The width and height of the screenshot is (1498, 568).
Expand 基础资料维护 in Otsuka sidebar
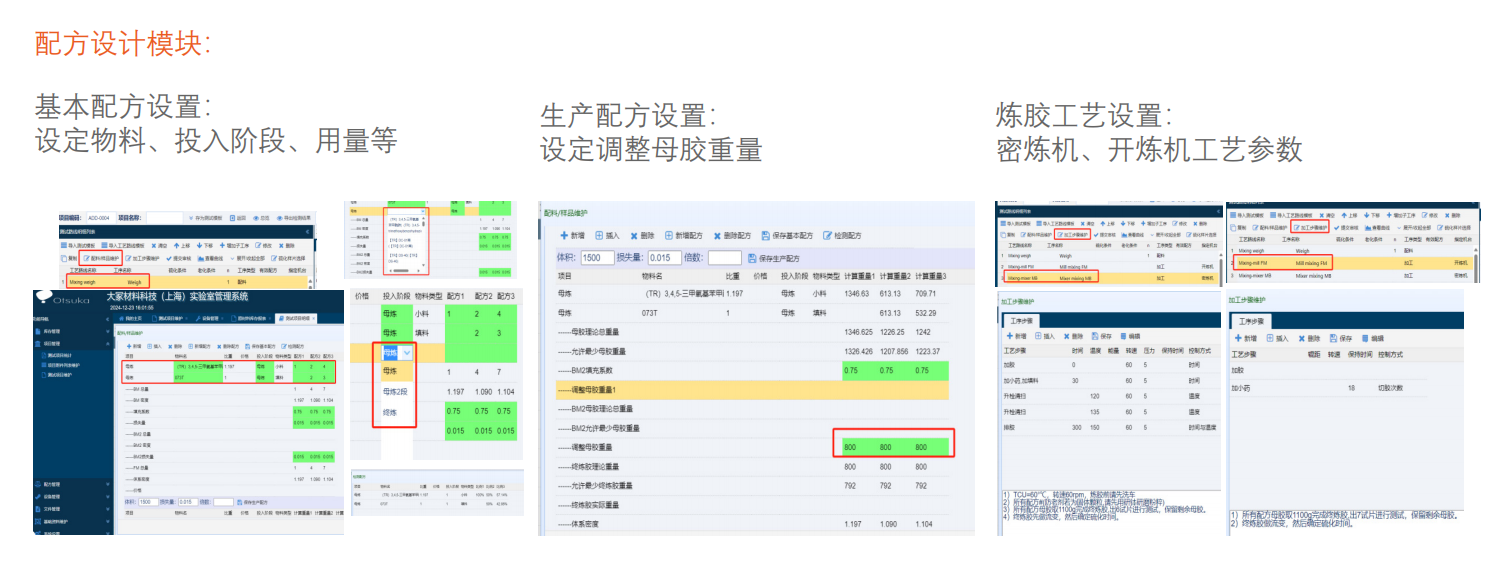72,522
